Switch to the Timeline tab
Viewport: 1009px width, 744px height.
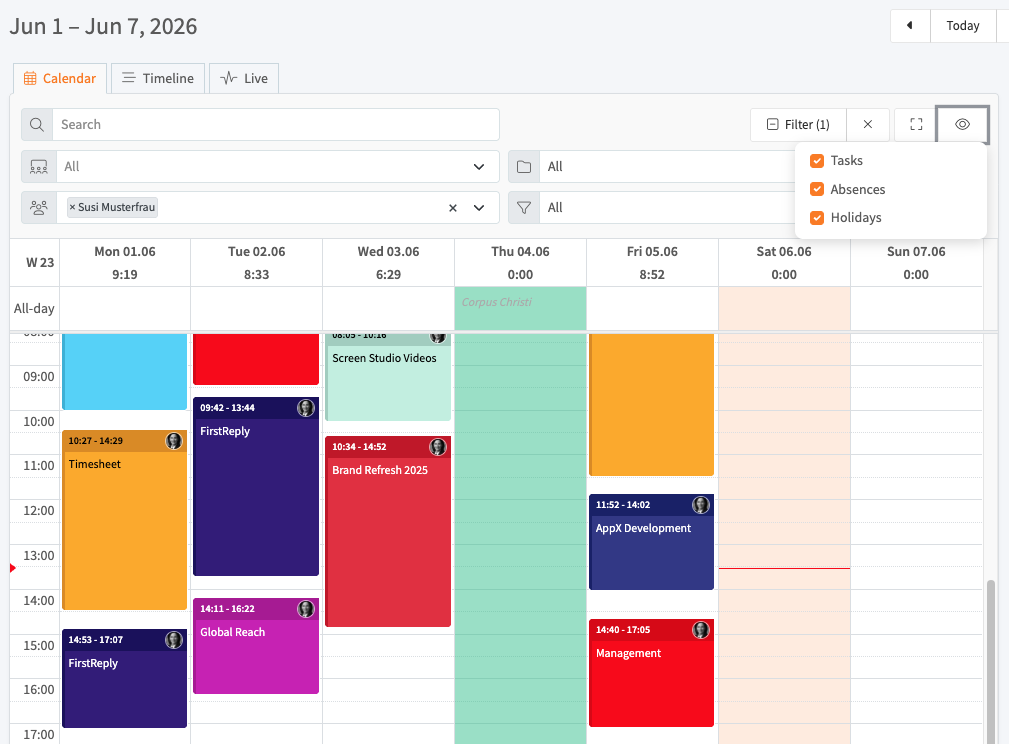(158, 79)
